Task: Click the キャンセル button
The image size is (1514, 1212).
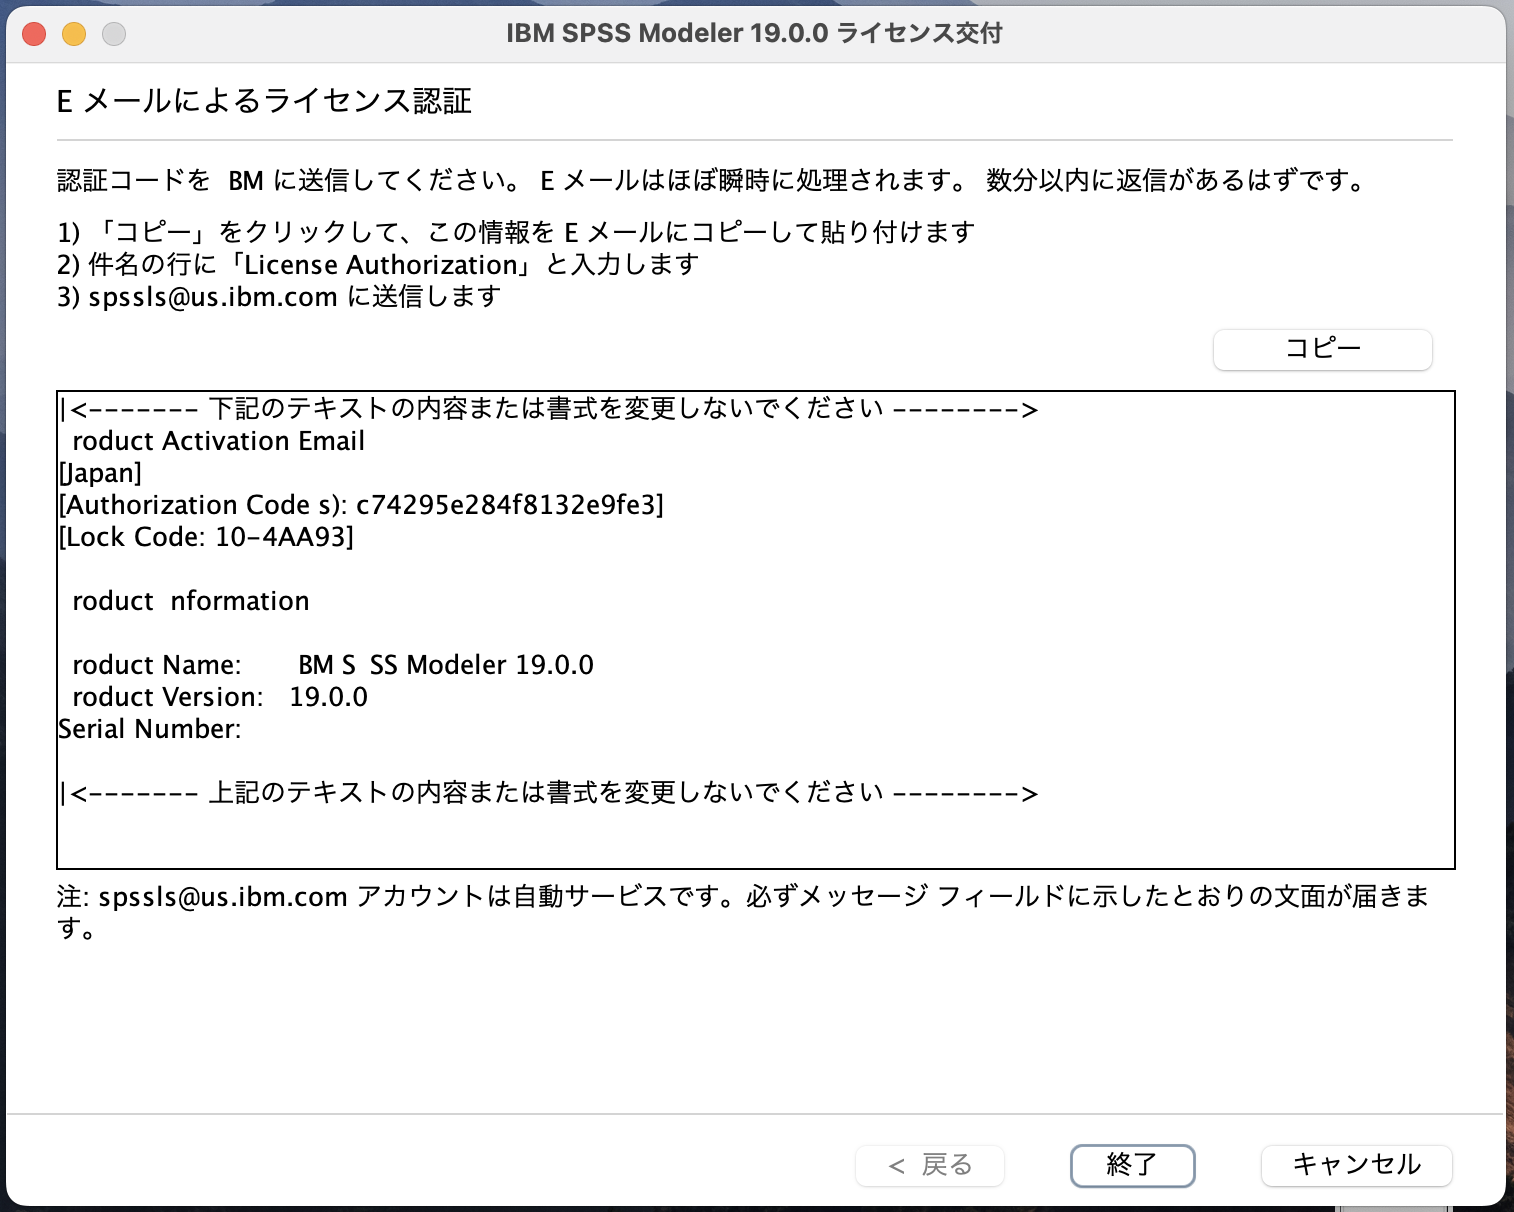Action: click(1356, 1165)
